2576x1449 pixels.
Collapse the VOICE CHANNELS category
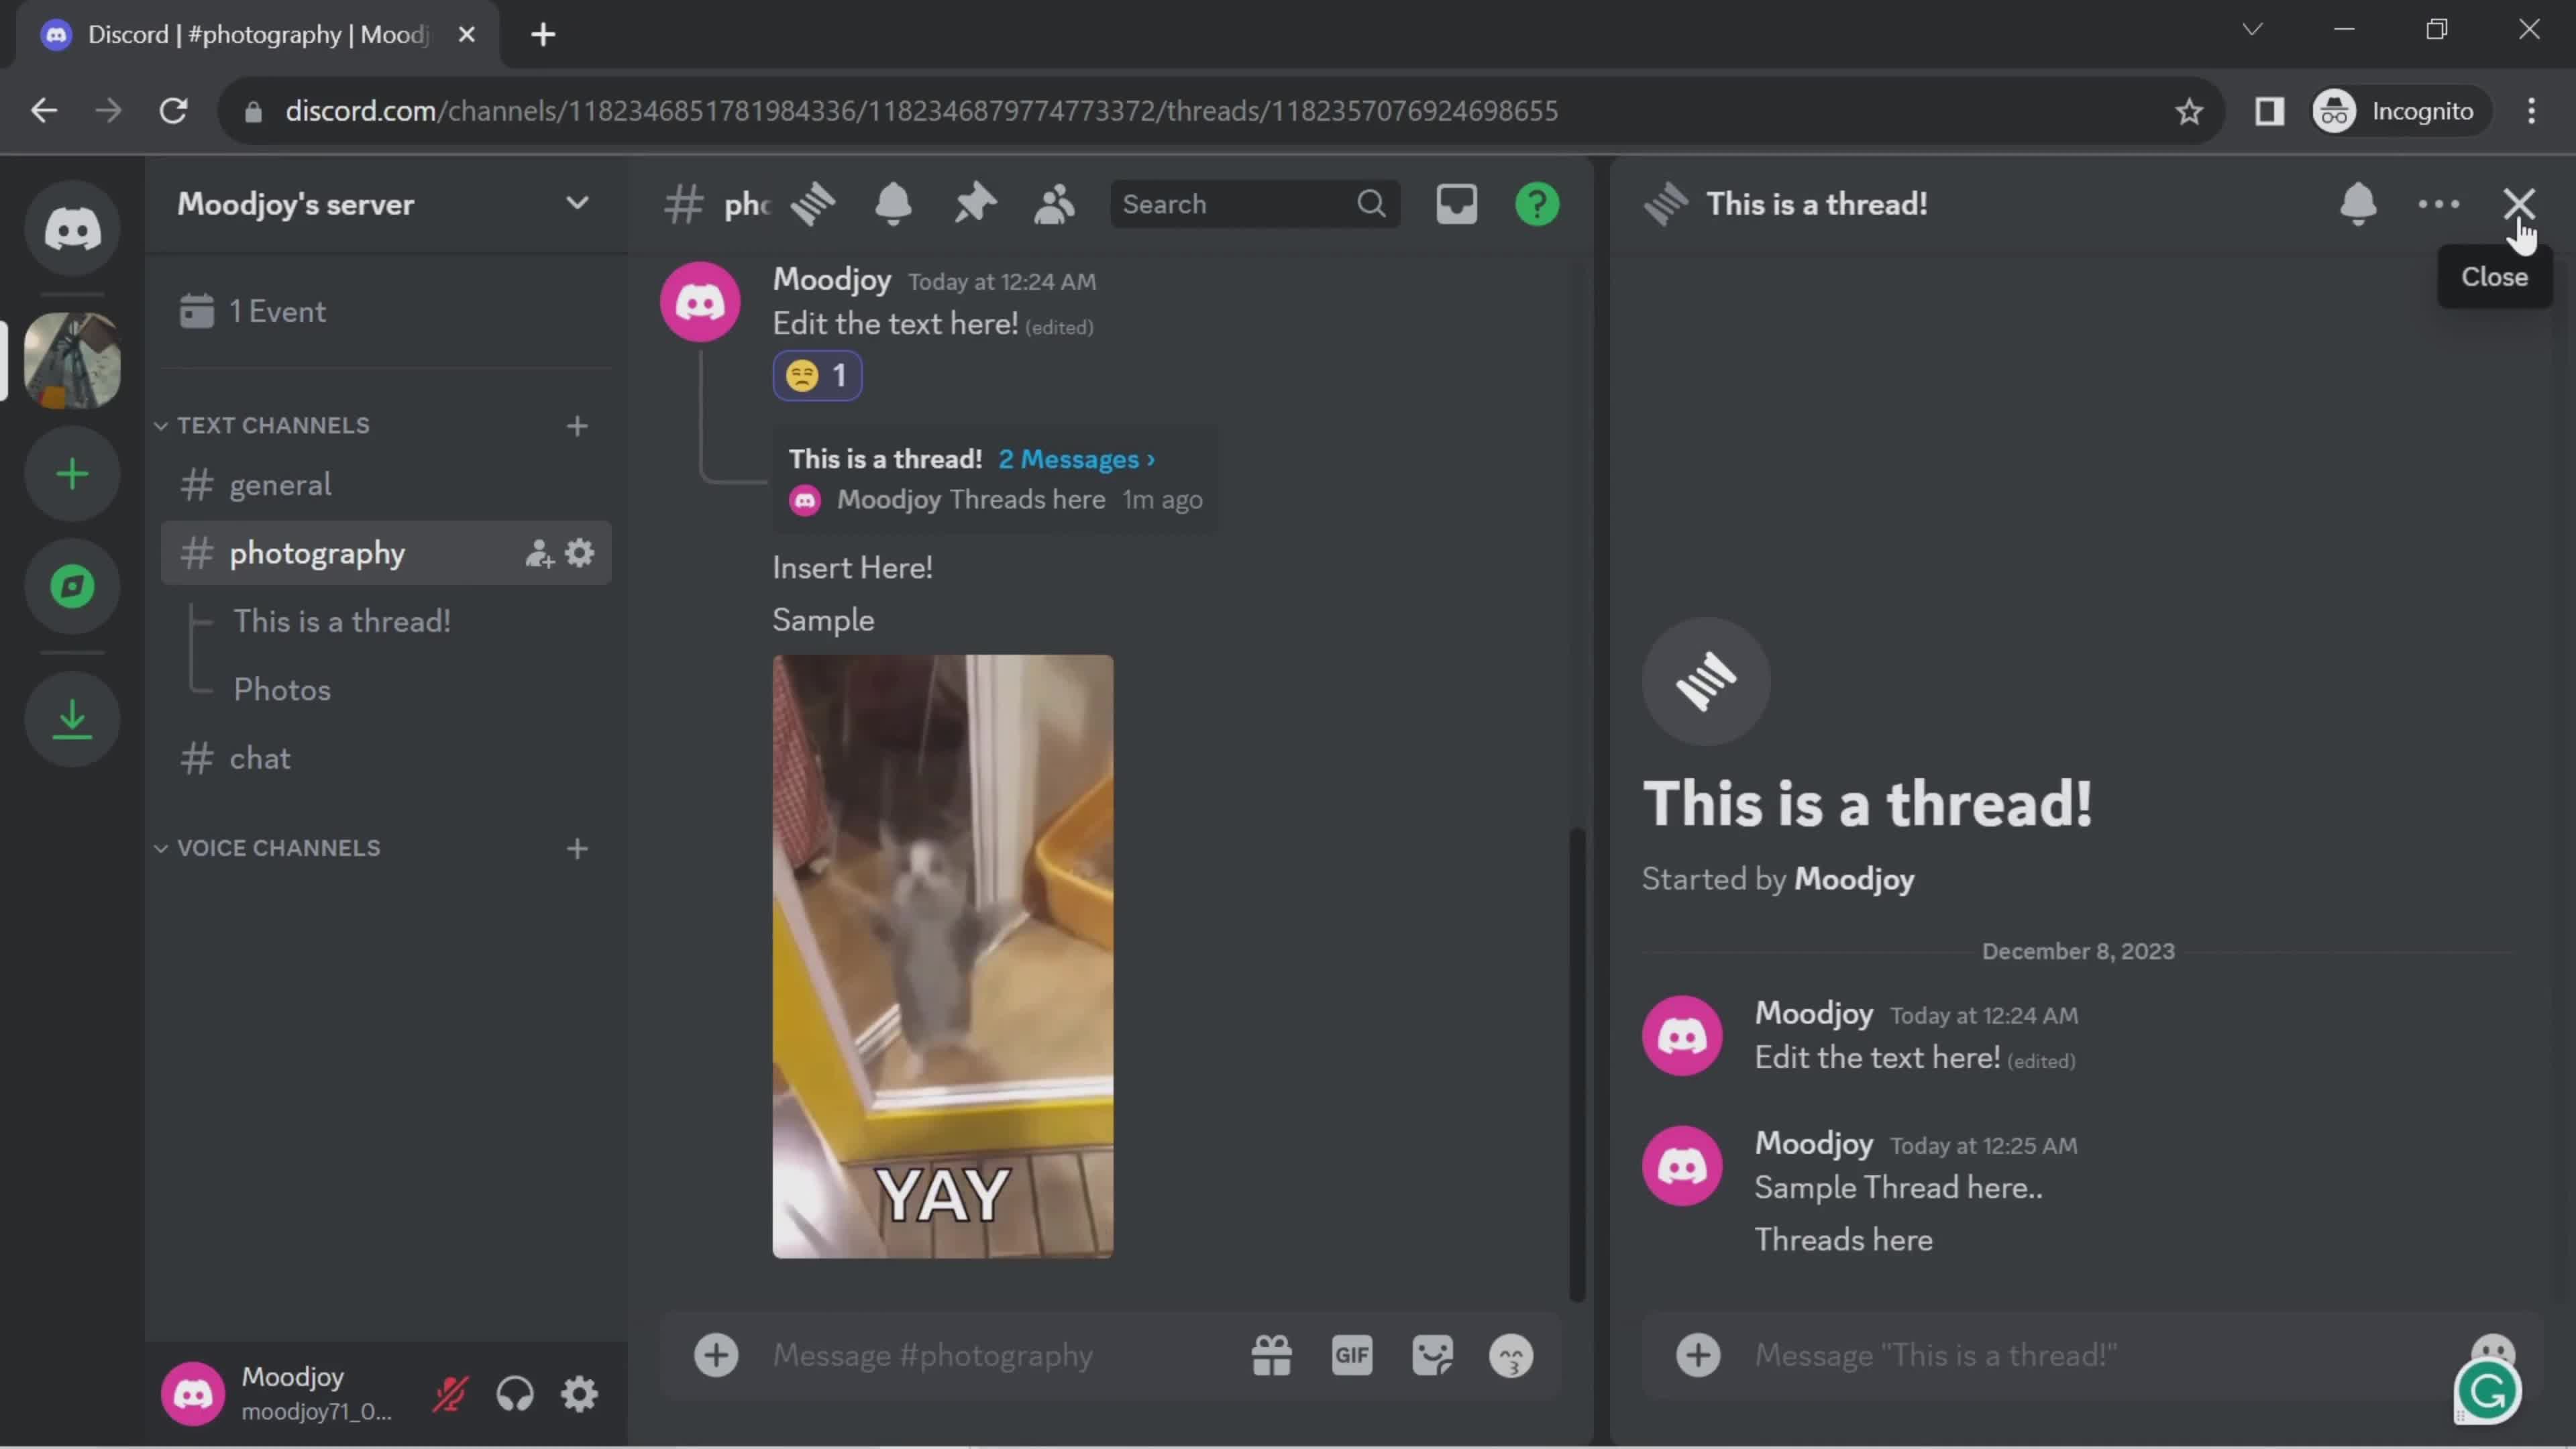pos(268,849)
